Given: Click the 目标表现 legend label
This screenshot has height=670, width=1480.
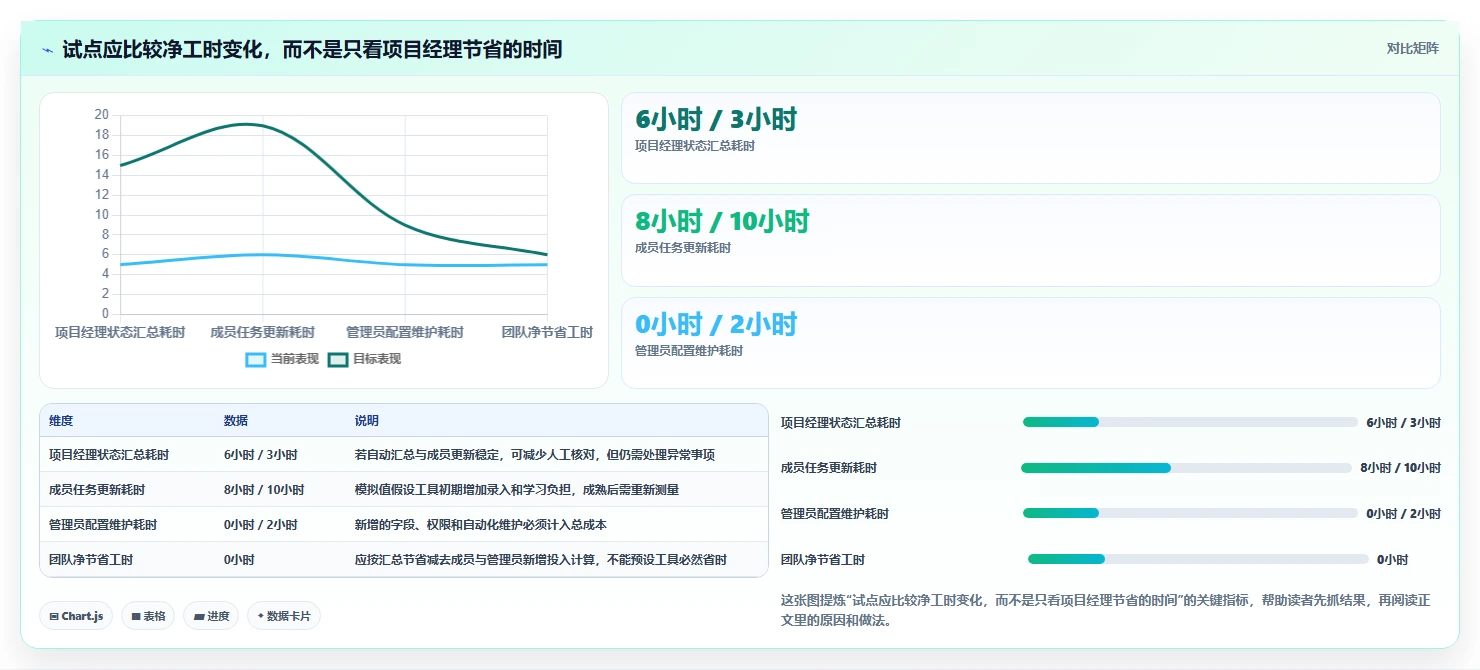Looking at the screenshot, I should tap(377, 359).
